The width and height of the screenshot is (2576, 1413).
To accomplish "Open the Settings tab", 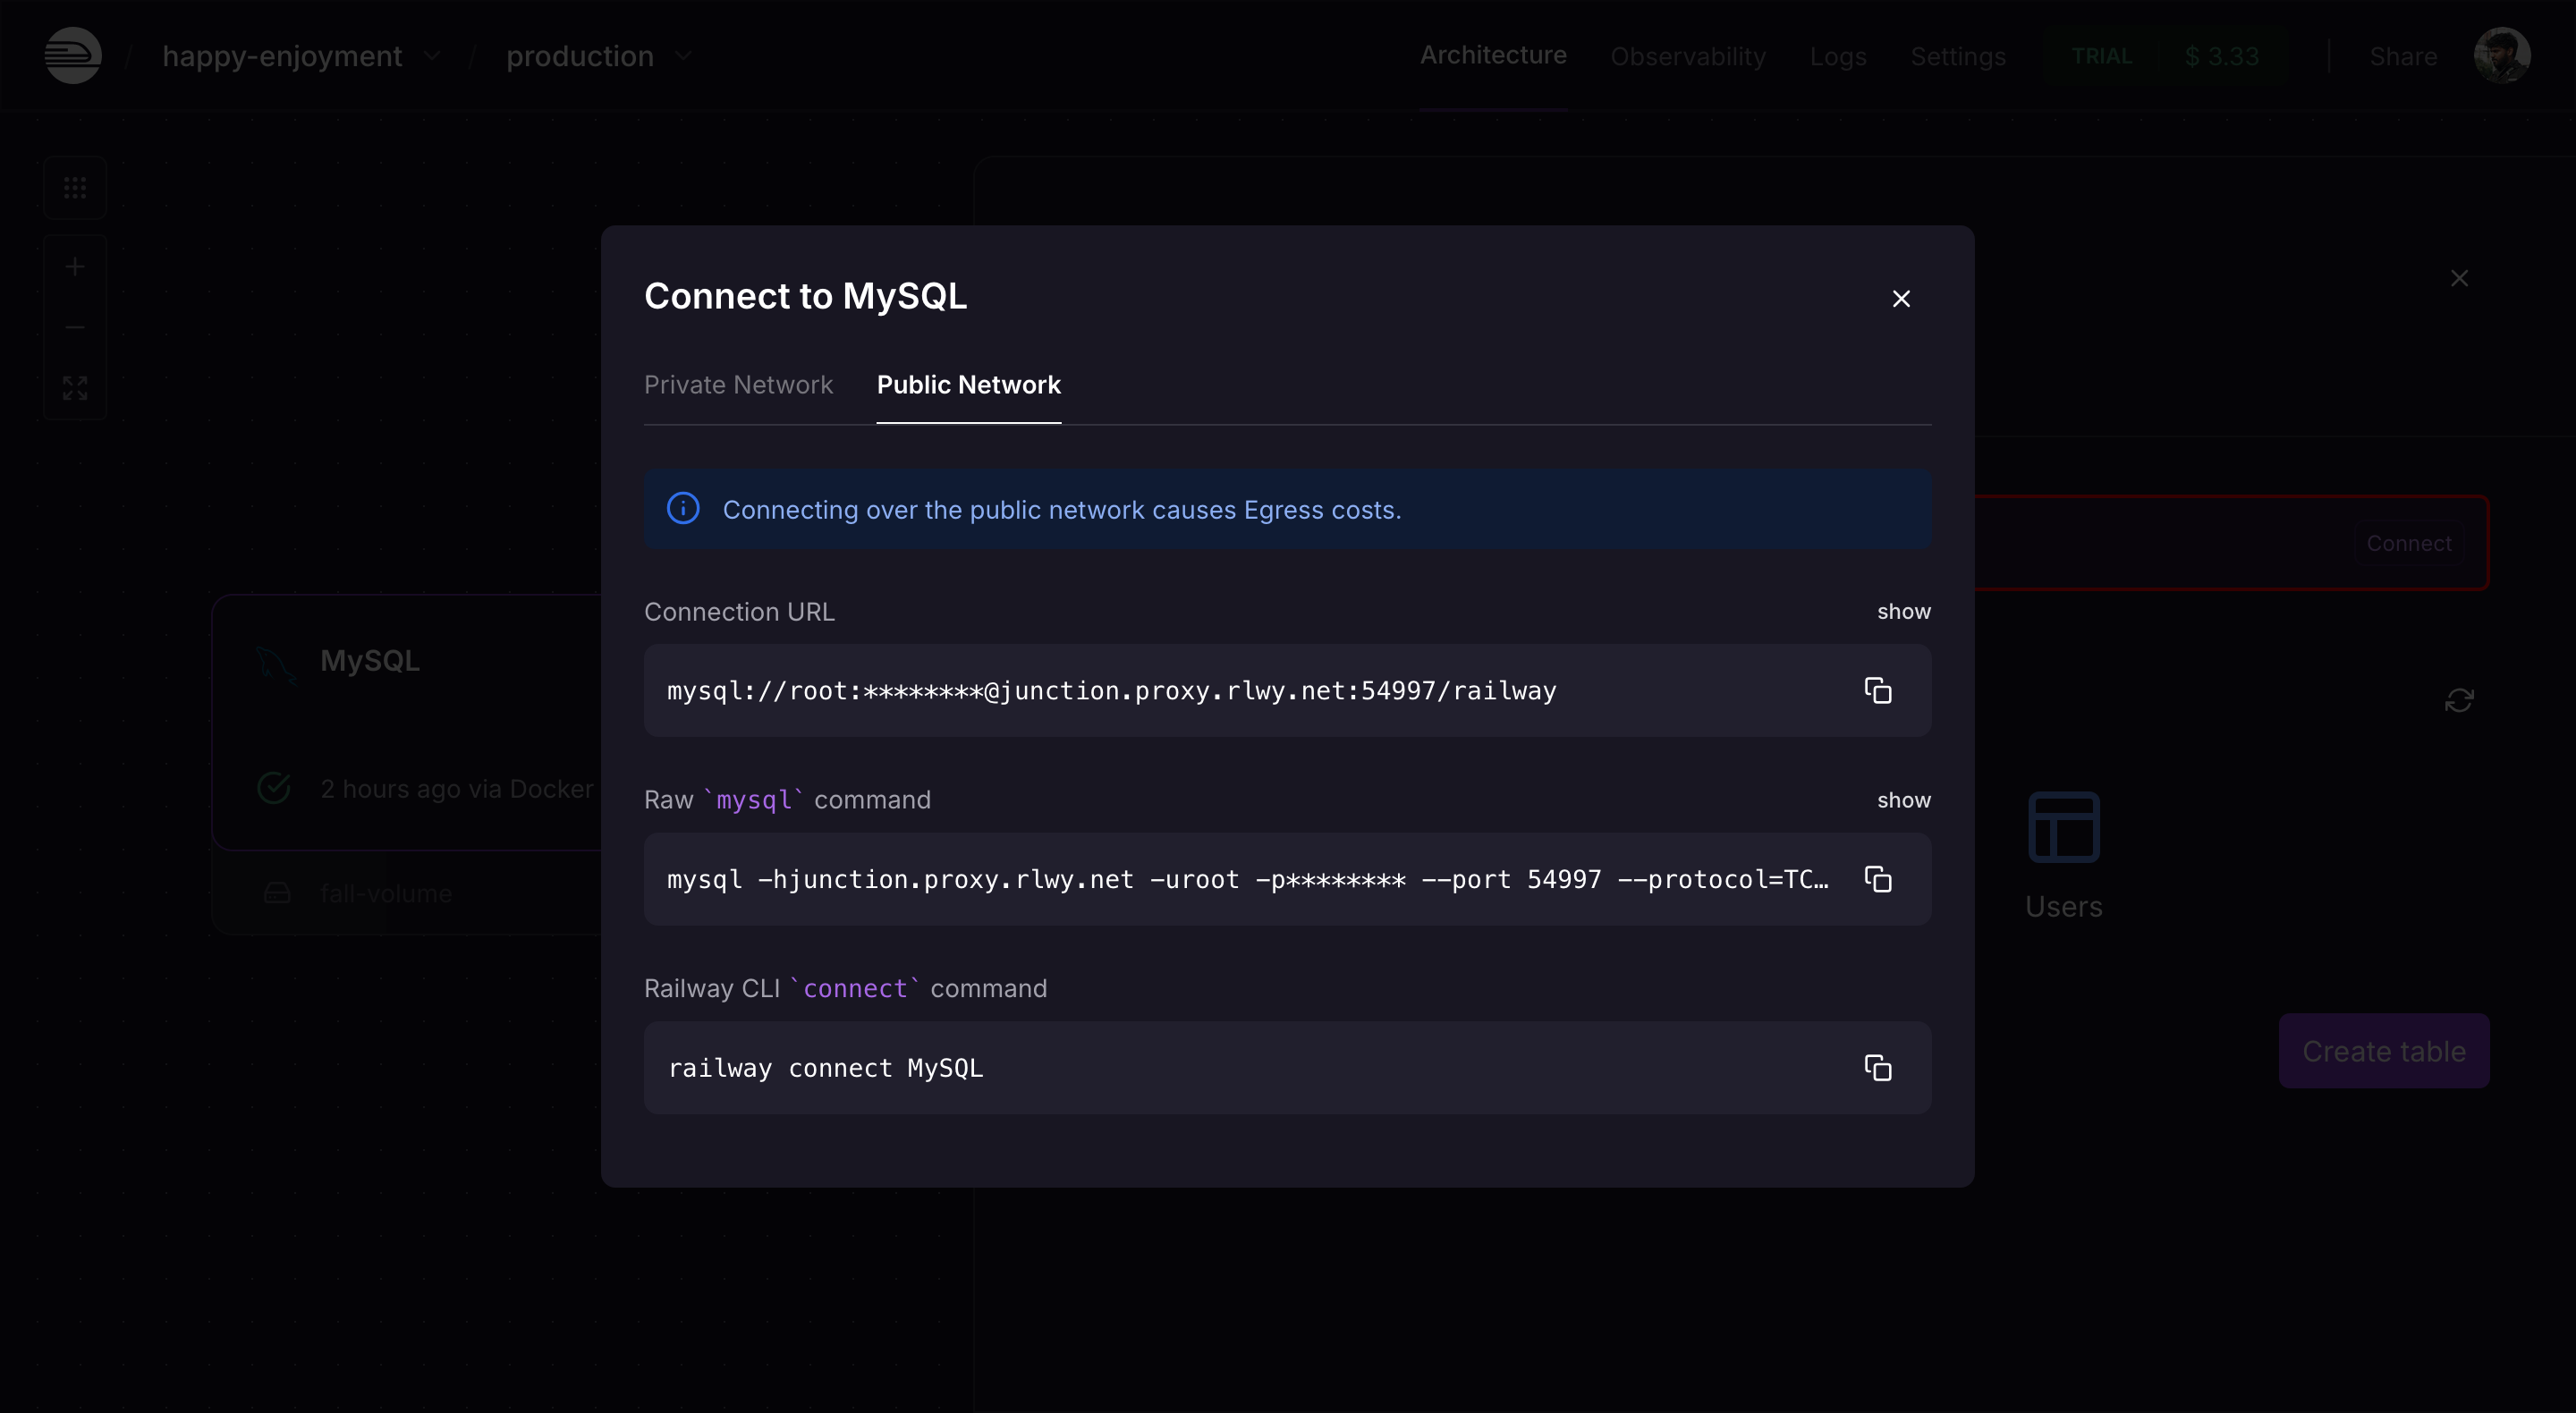I will point(1958,57).
